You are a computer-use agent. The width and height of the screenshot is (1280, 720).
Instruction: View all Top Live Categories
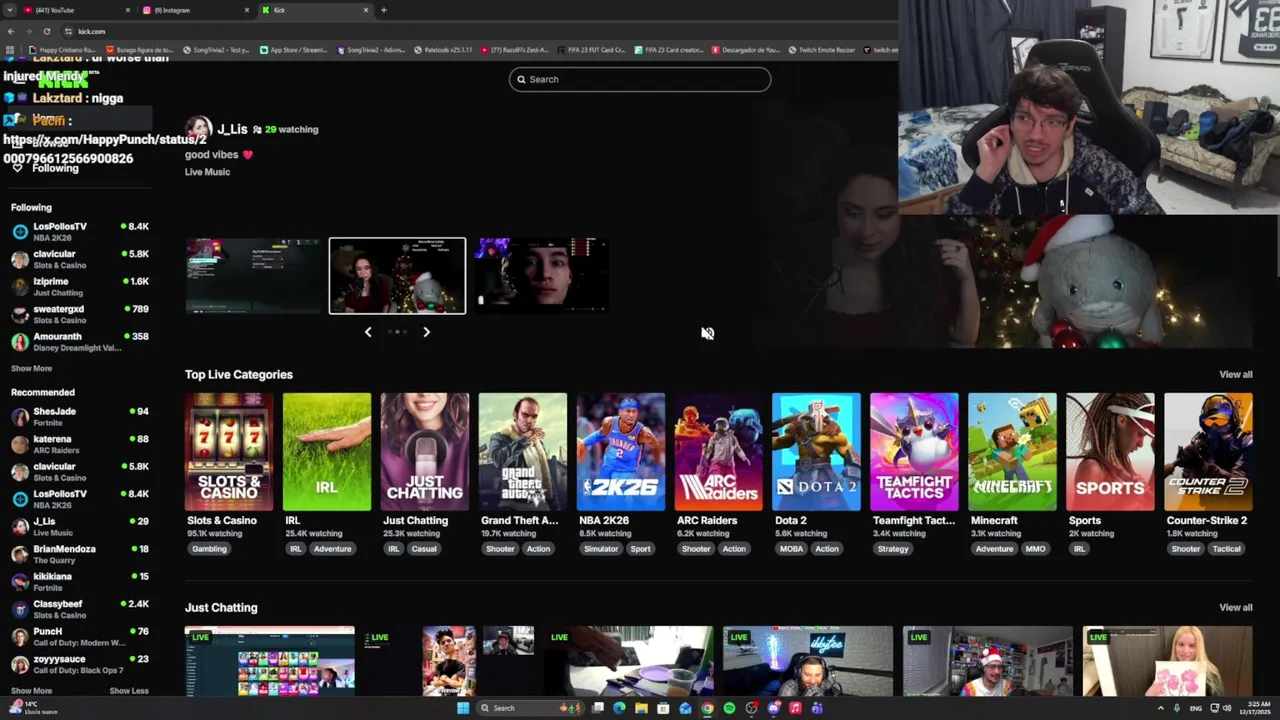1235,374
